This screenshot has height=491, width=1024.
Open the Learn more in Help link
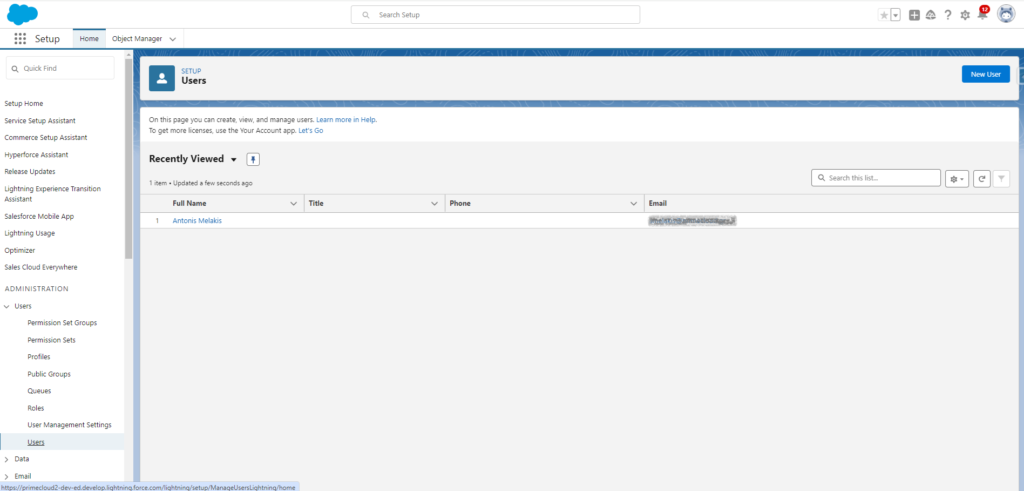(x=346, y=120)
